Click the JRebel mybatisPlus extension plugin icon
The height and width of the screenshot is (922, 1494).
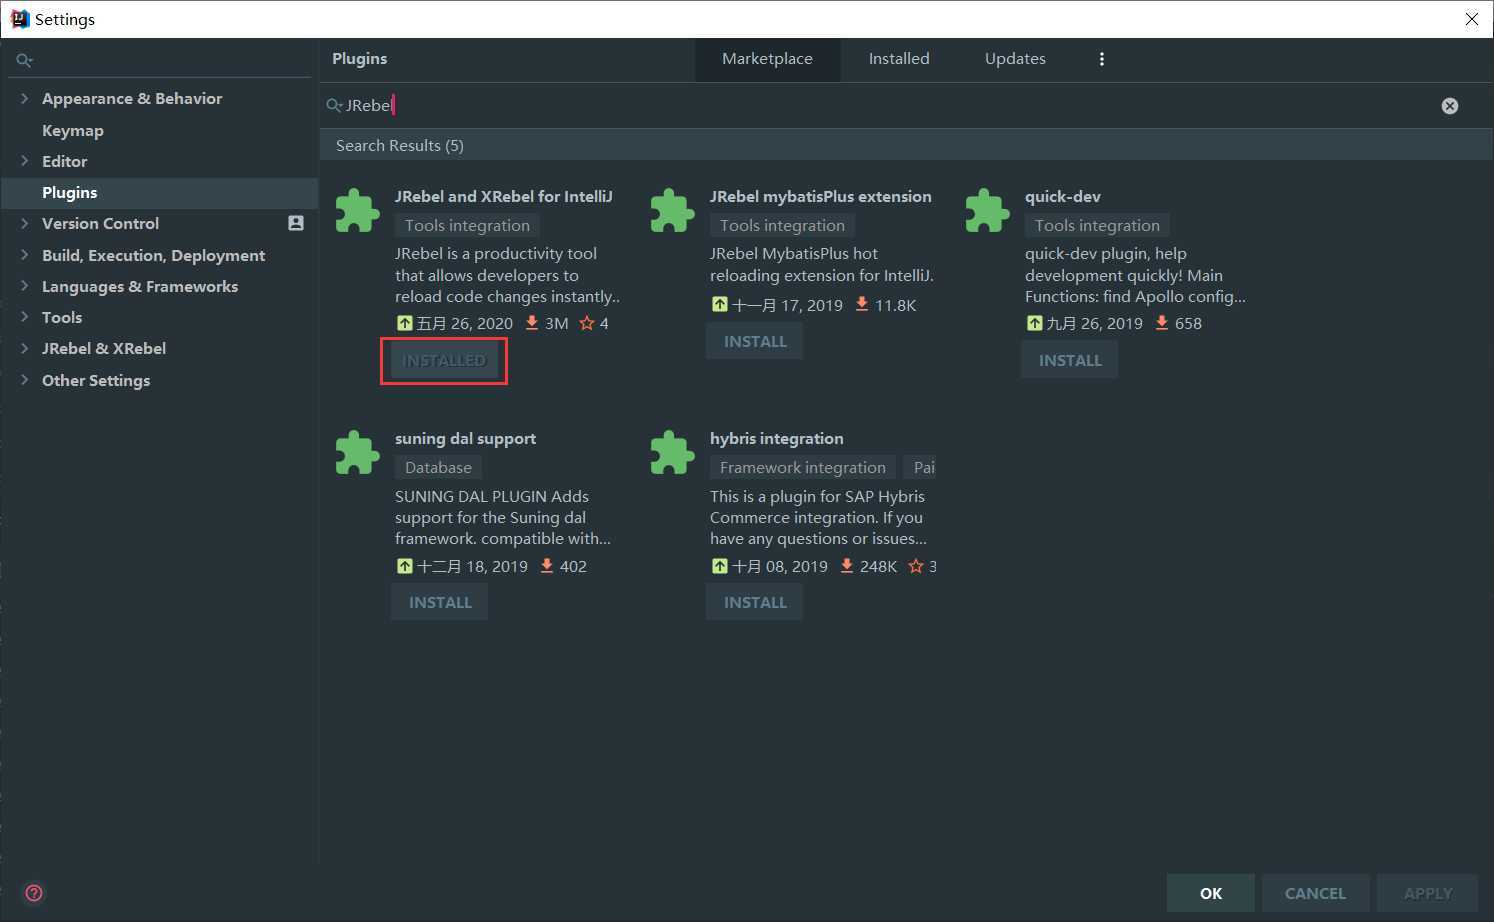(x=672, y=211)
